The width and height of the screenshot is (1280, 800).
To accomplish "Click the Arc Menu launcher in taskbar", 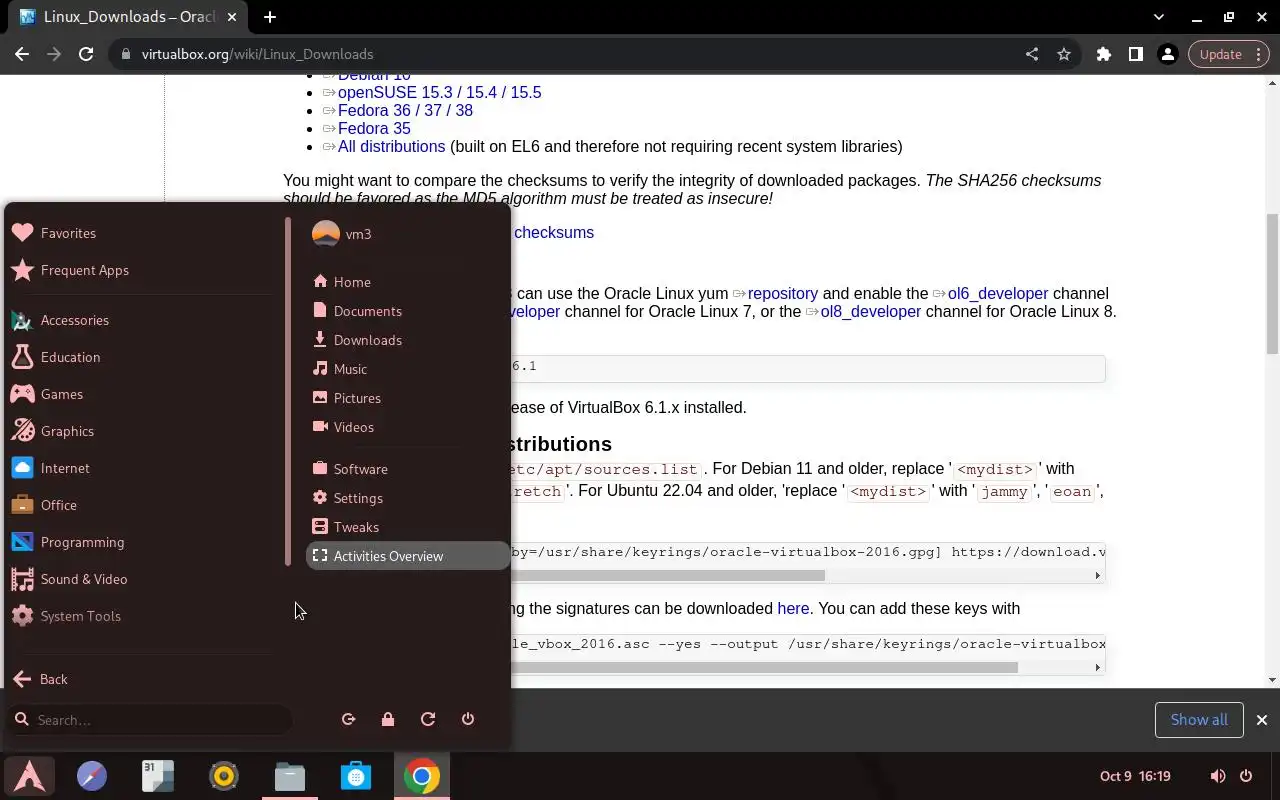I will coord(30,776).
